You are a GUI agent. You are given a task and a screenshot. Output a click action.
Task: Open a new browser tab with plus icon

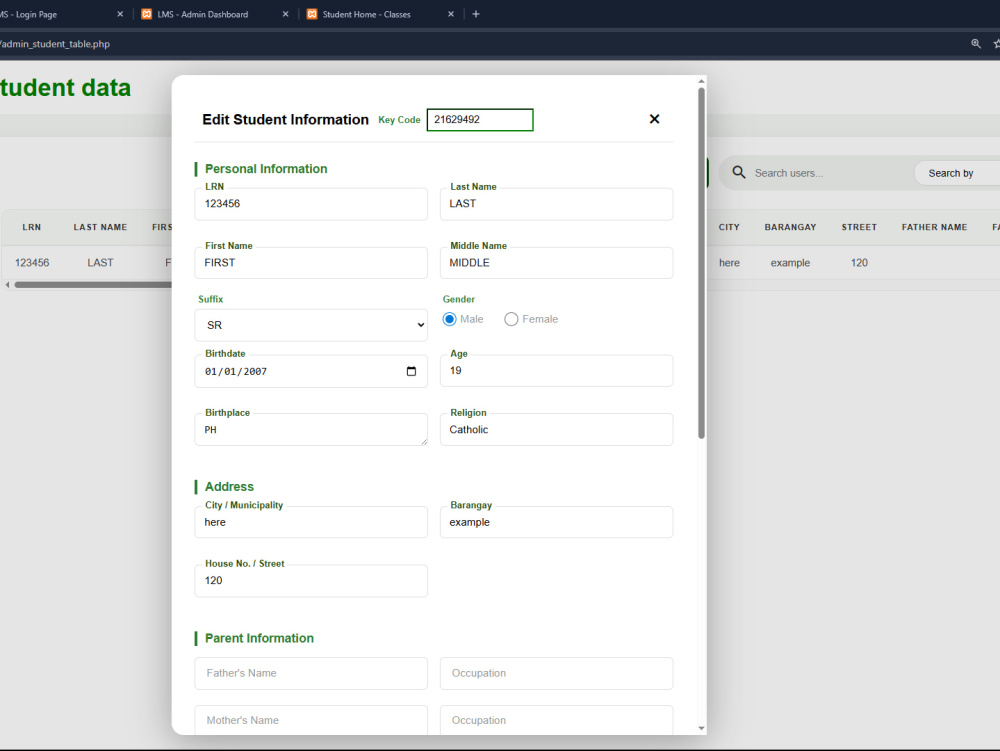tap(476, 14)
